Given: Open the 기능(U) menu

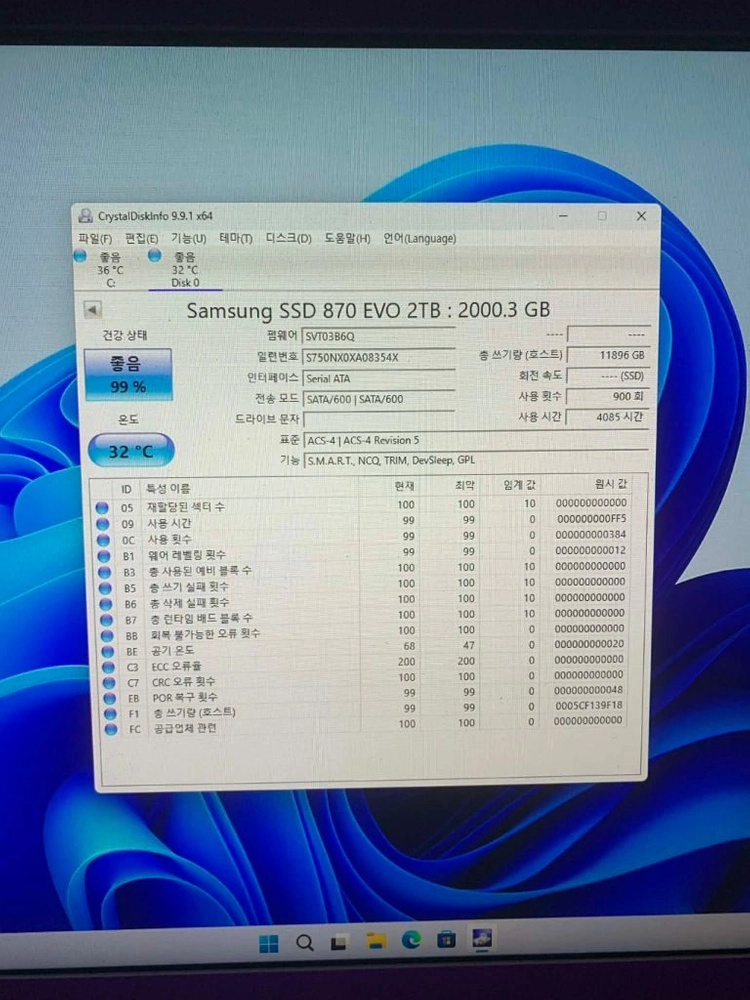Looking at the screenshot, I should [188, 239].
